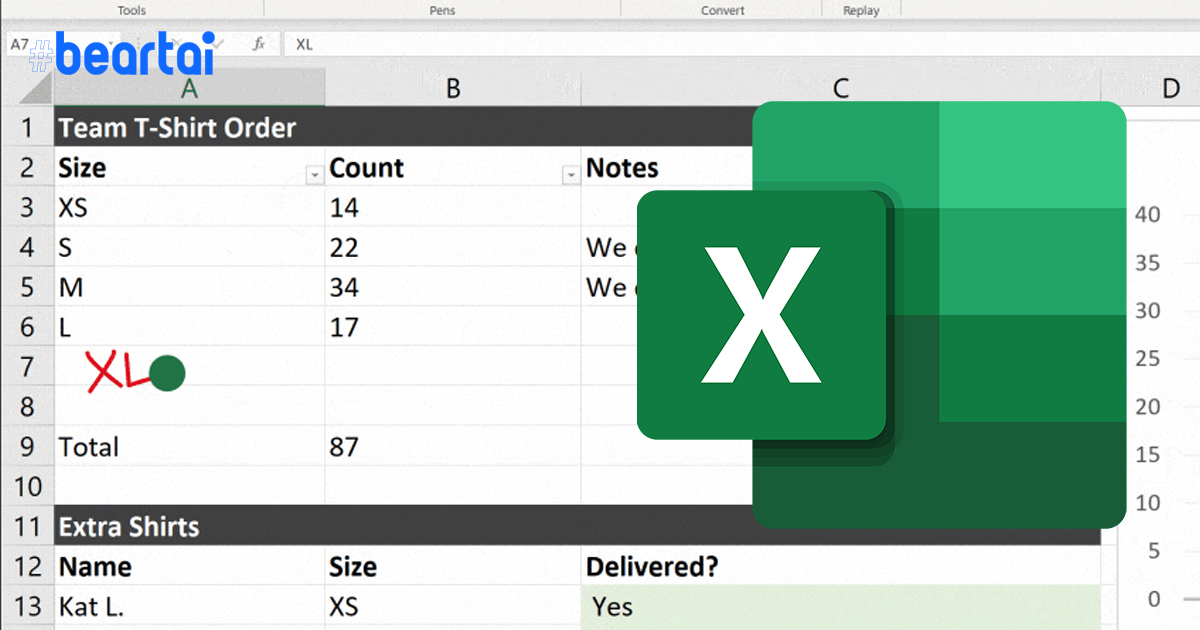Select row header 1
1200x630 pixels.
[x=27, y=127]
